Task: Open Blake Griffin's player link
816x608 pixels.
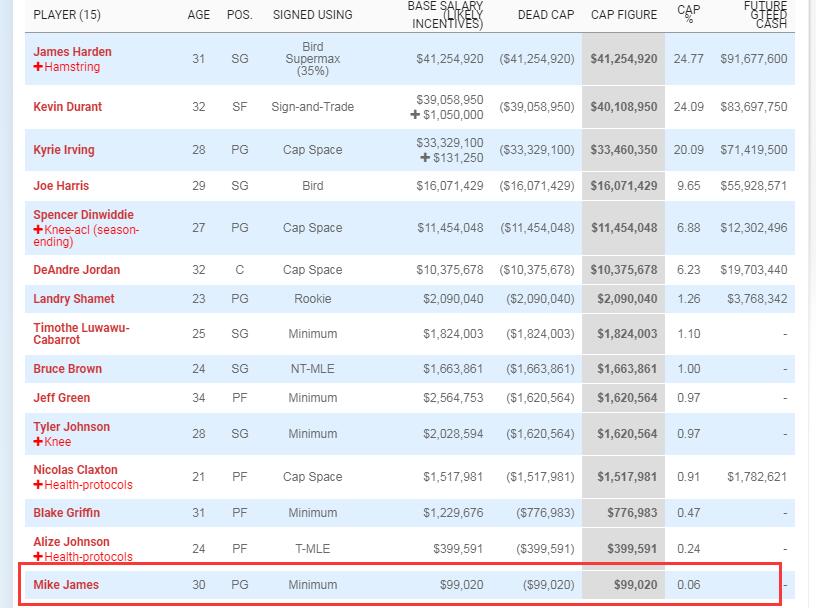Action: 67,513
